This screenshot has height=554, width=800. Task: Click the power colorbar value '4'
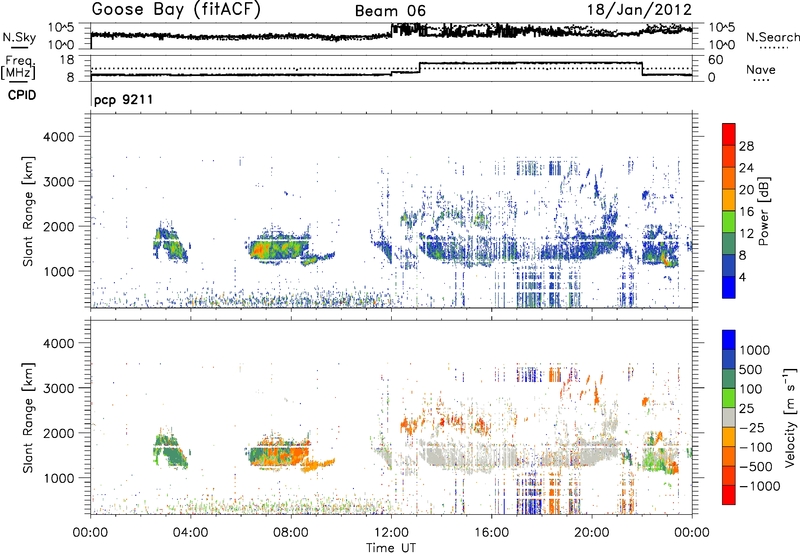click(x=742, y=277)
